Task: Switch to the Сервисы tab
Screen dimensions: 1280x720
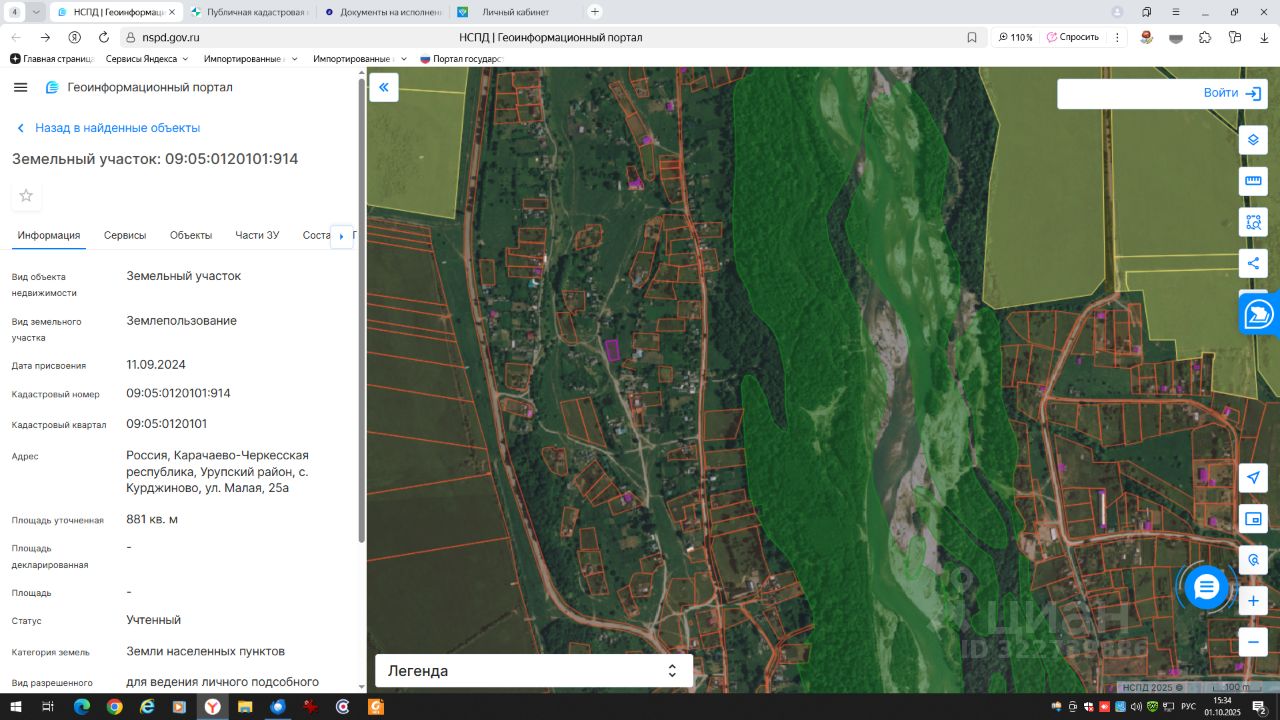Action: [x=125, y=235]
